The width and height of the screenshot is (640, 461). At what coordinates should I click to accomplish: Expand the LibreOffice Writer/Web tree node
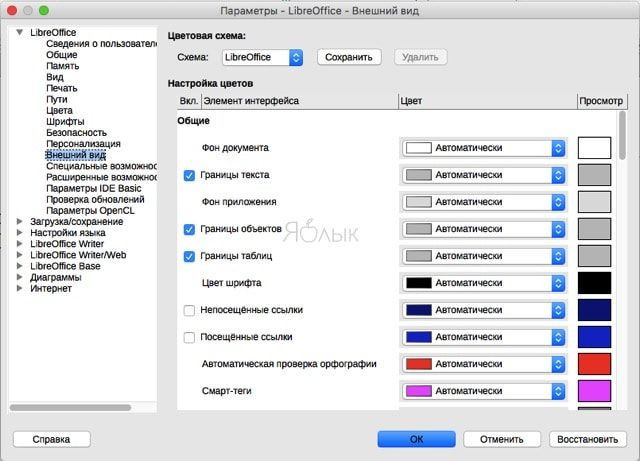tap(19, 254)
